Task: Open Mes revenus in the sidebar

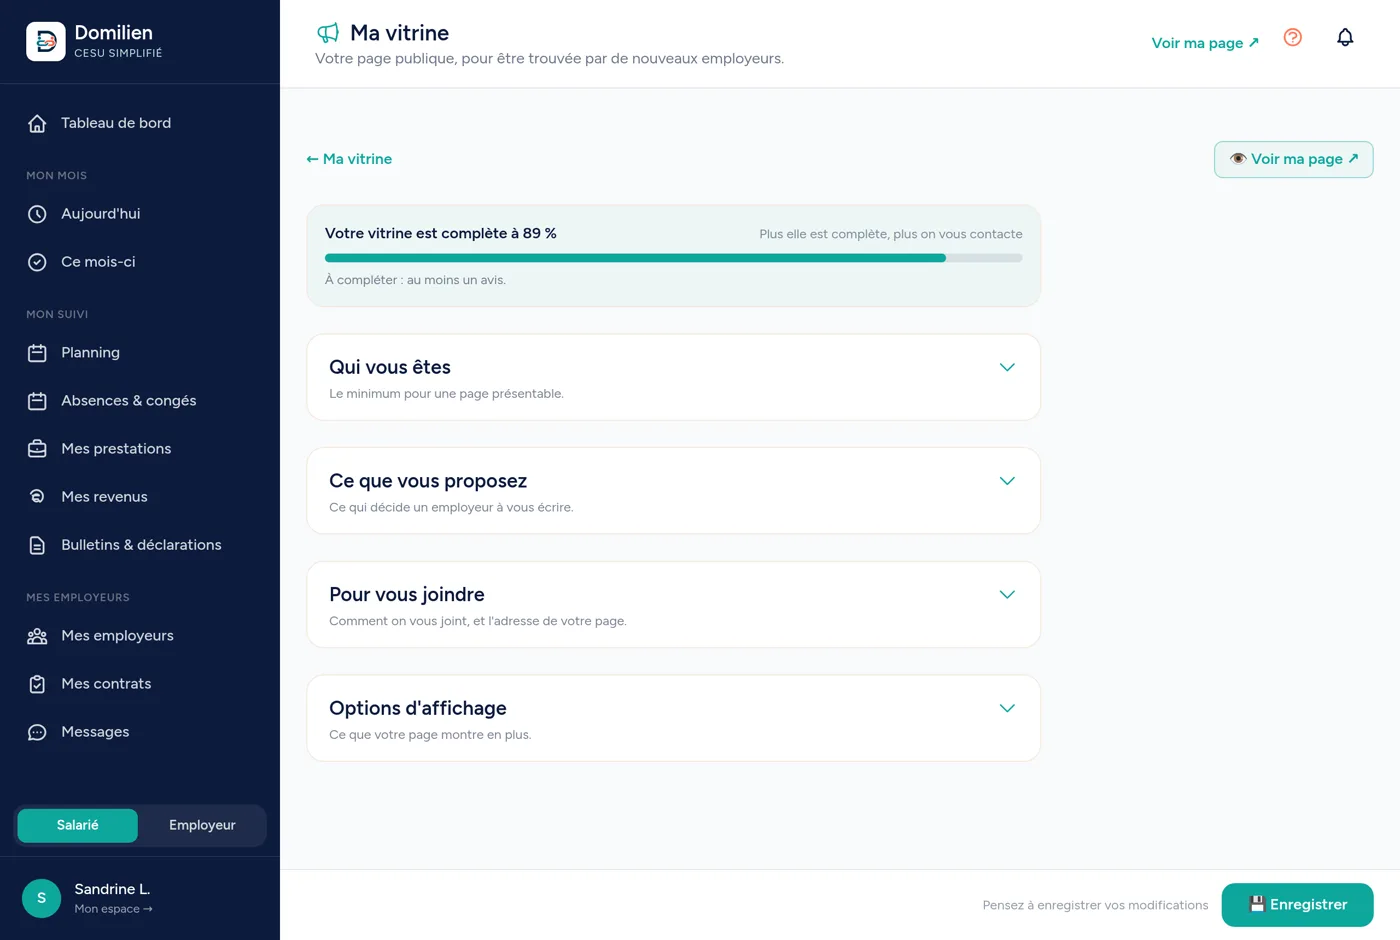Action: pyautogui.click(x=140, y=497)
